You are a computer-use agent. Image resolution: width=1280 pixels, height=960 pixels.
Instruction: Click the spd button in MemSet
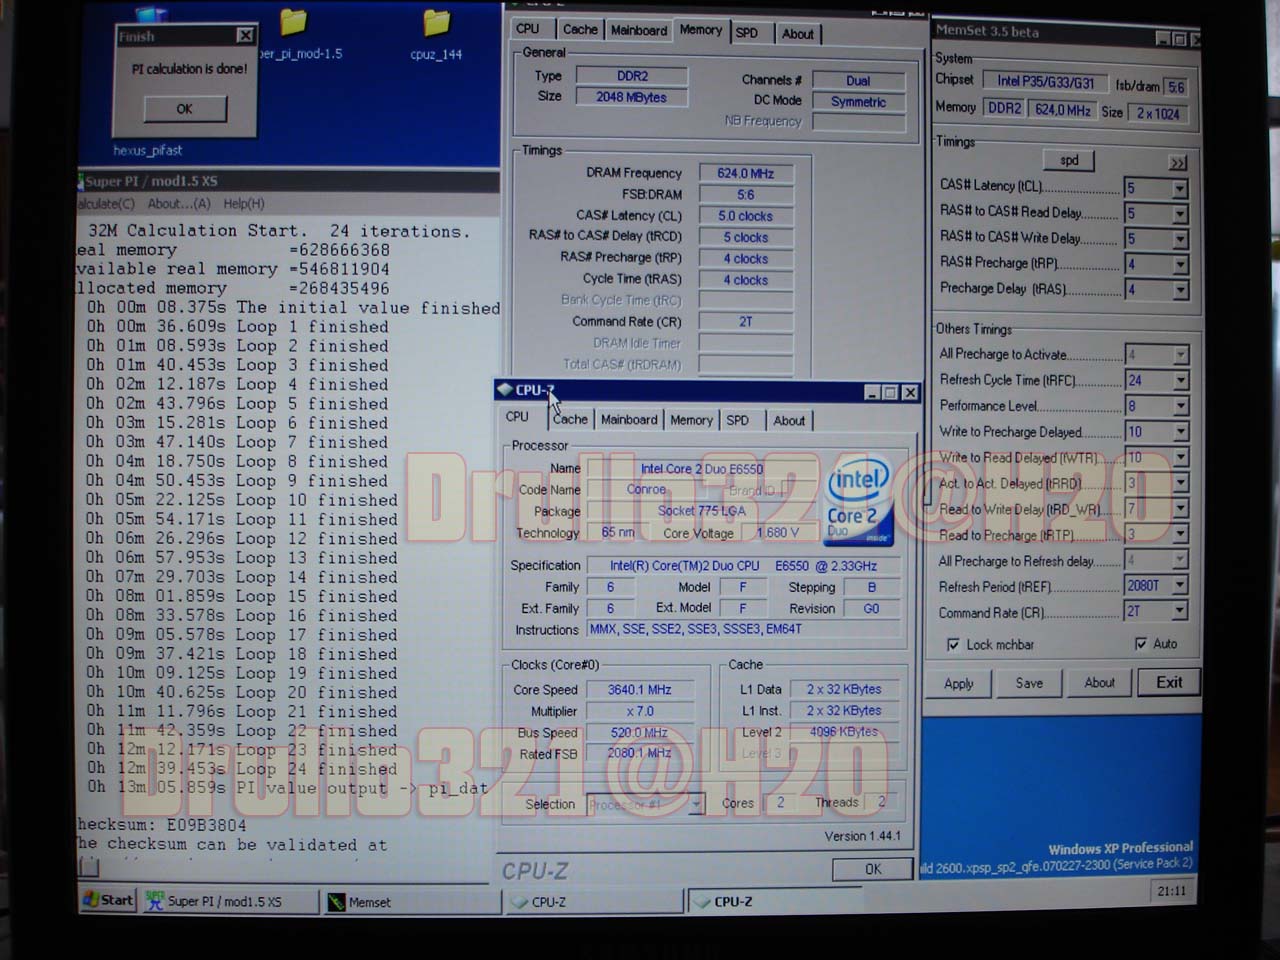1069,160
